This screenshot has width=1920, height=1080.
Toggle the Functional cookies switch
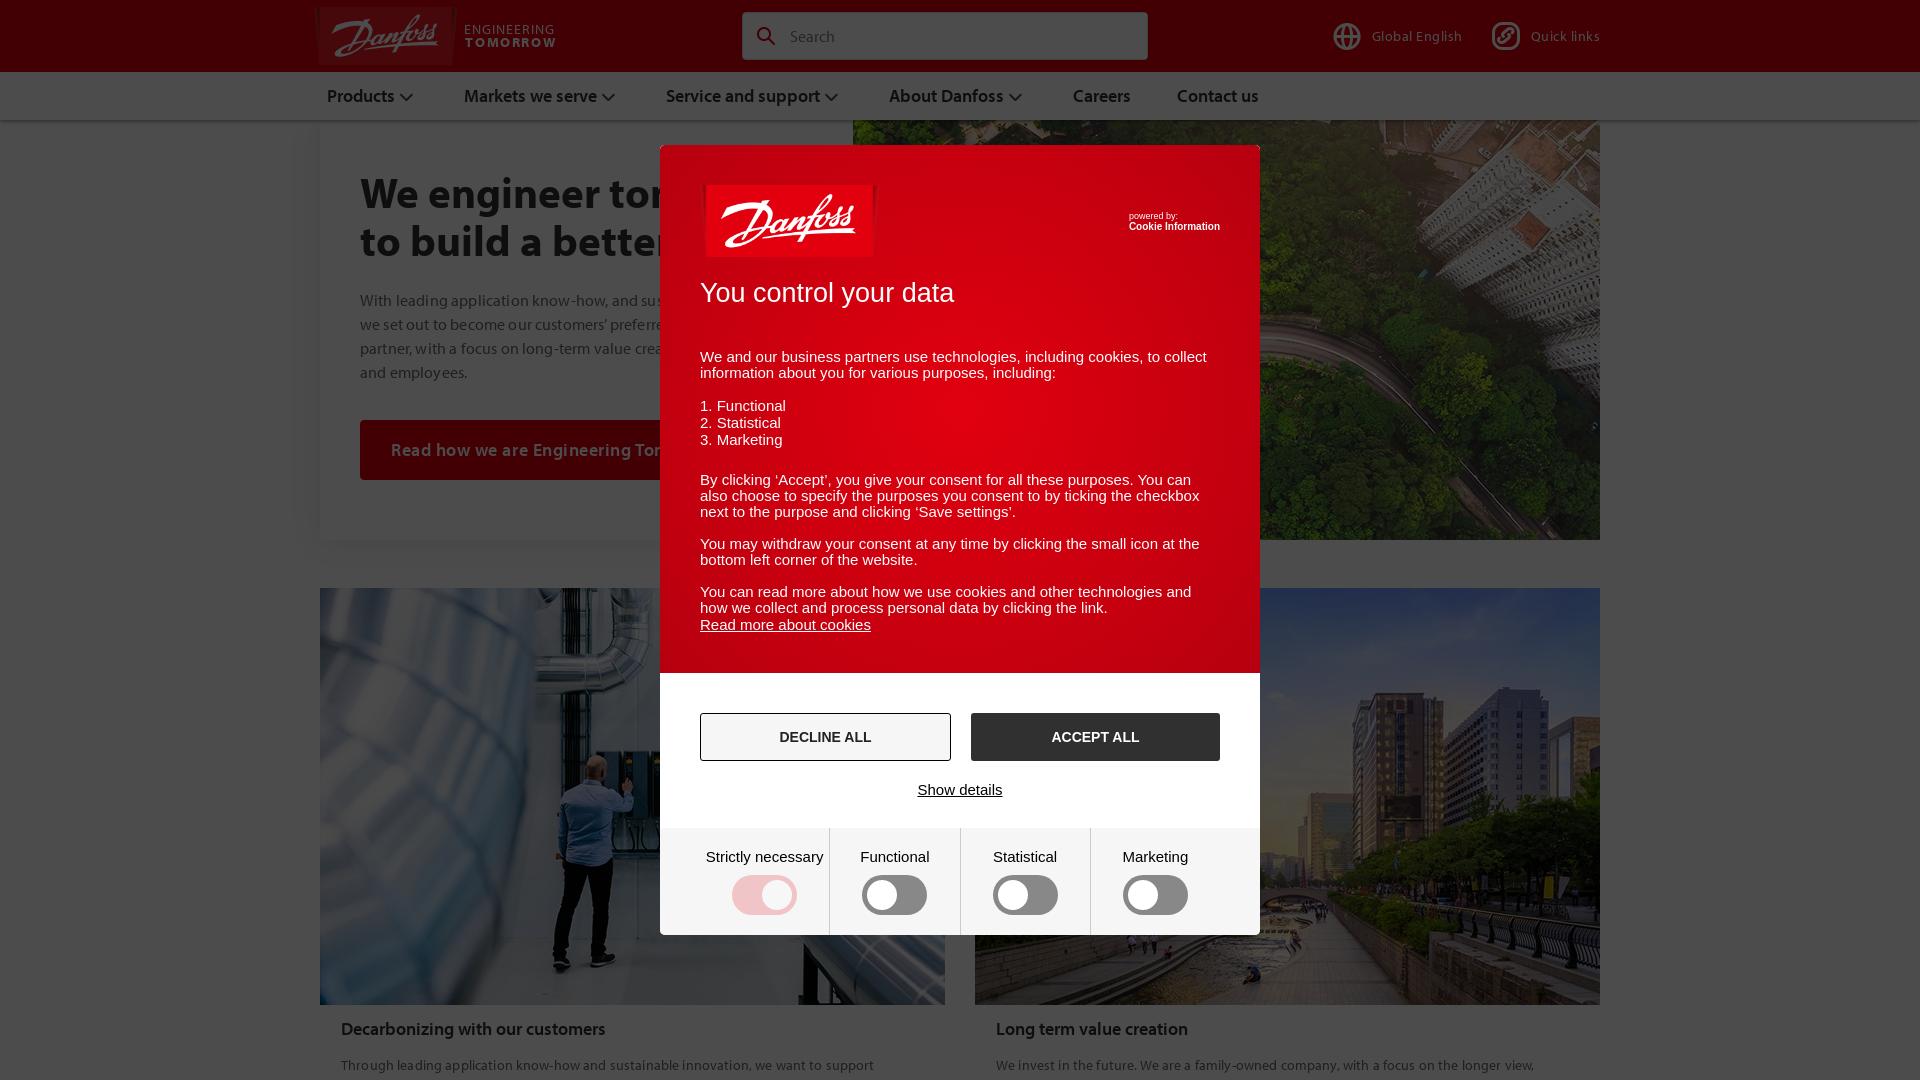(894, 895)
